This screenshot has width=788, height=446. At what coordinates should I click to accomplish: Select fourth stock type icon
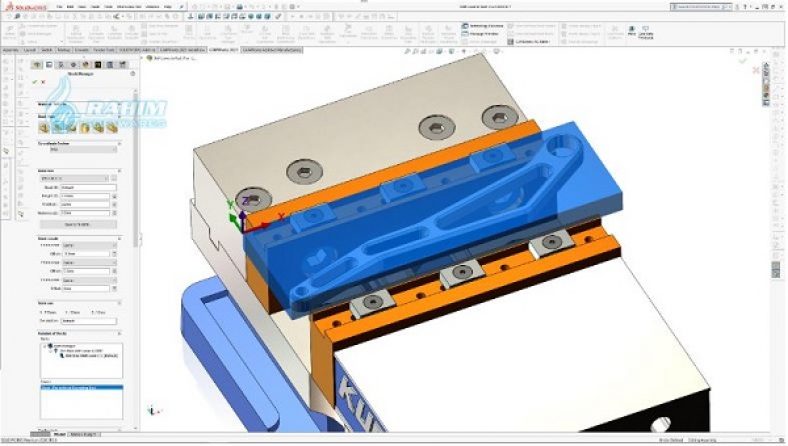tap(85, 128)
